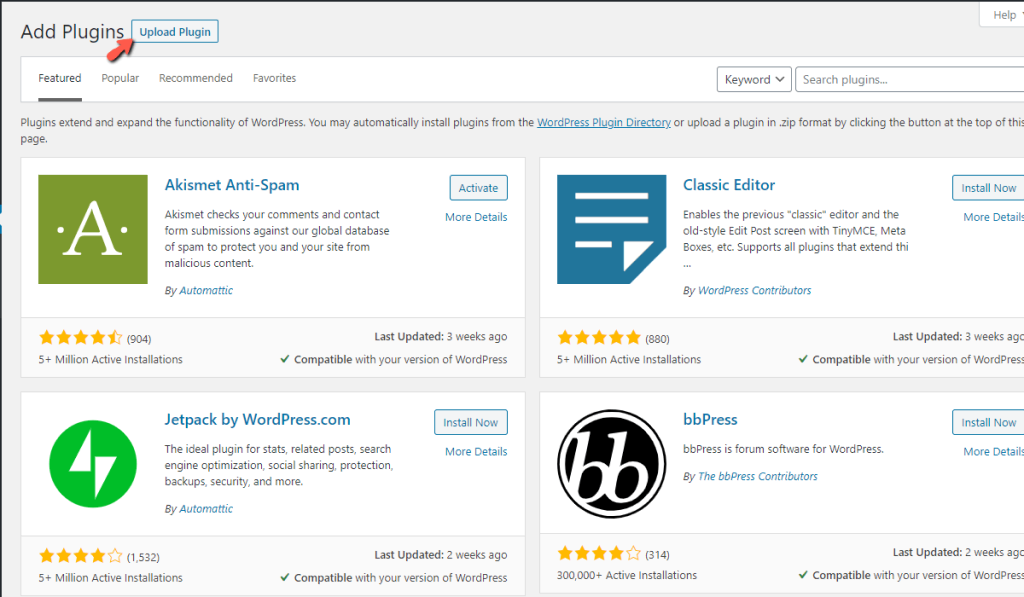Install the bbPress plugin
The height and width of the screenshot is (597, 1024).
pos(988,422)
